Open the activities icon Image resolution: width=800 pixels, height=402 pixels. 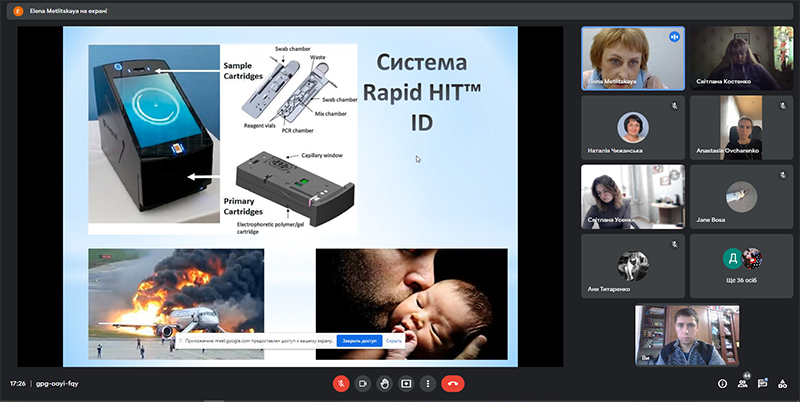click(x=783, y=384)
